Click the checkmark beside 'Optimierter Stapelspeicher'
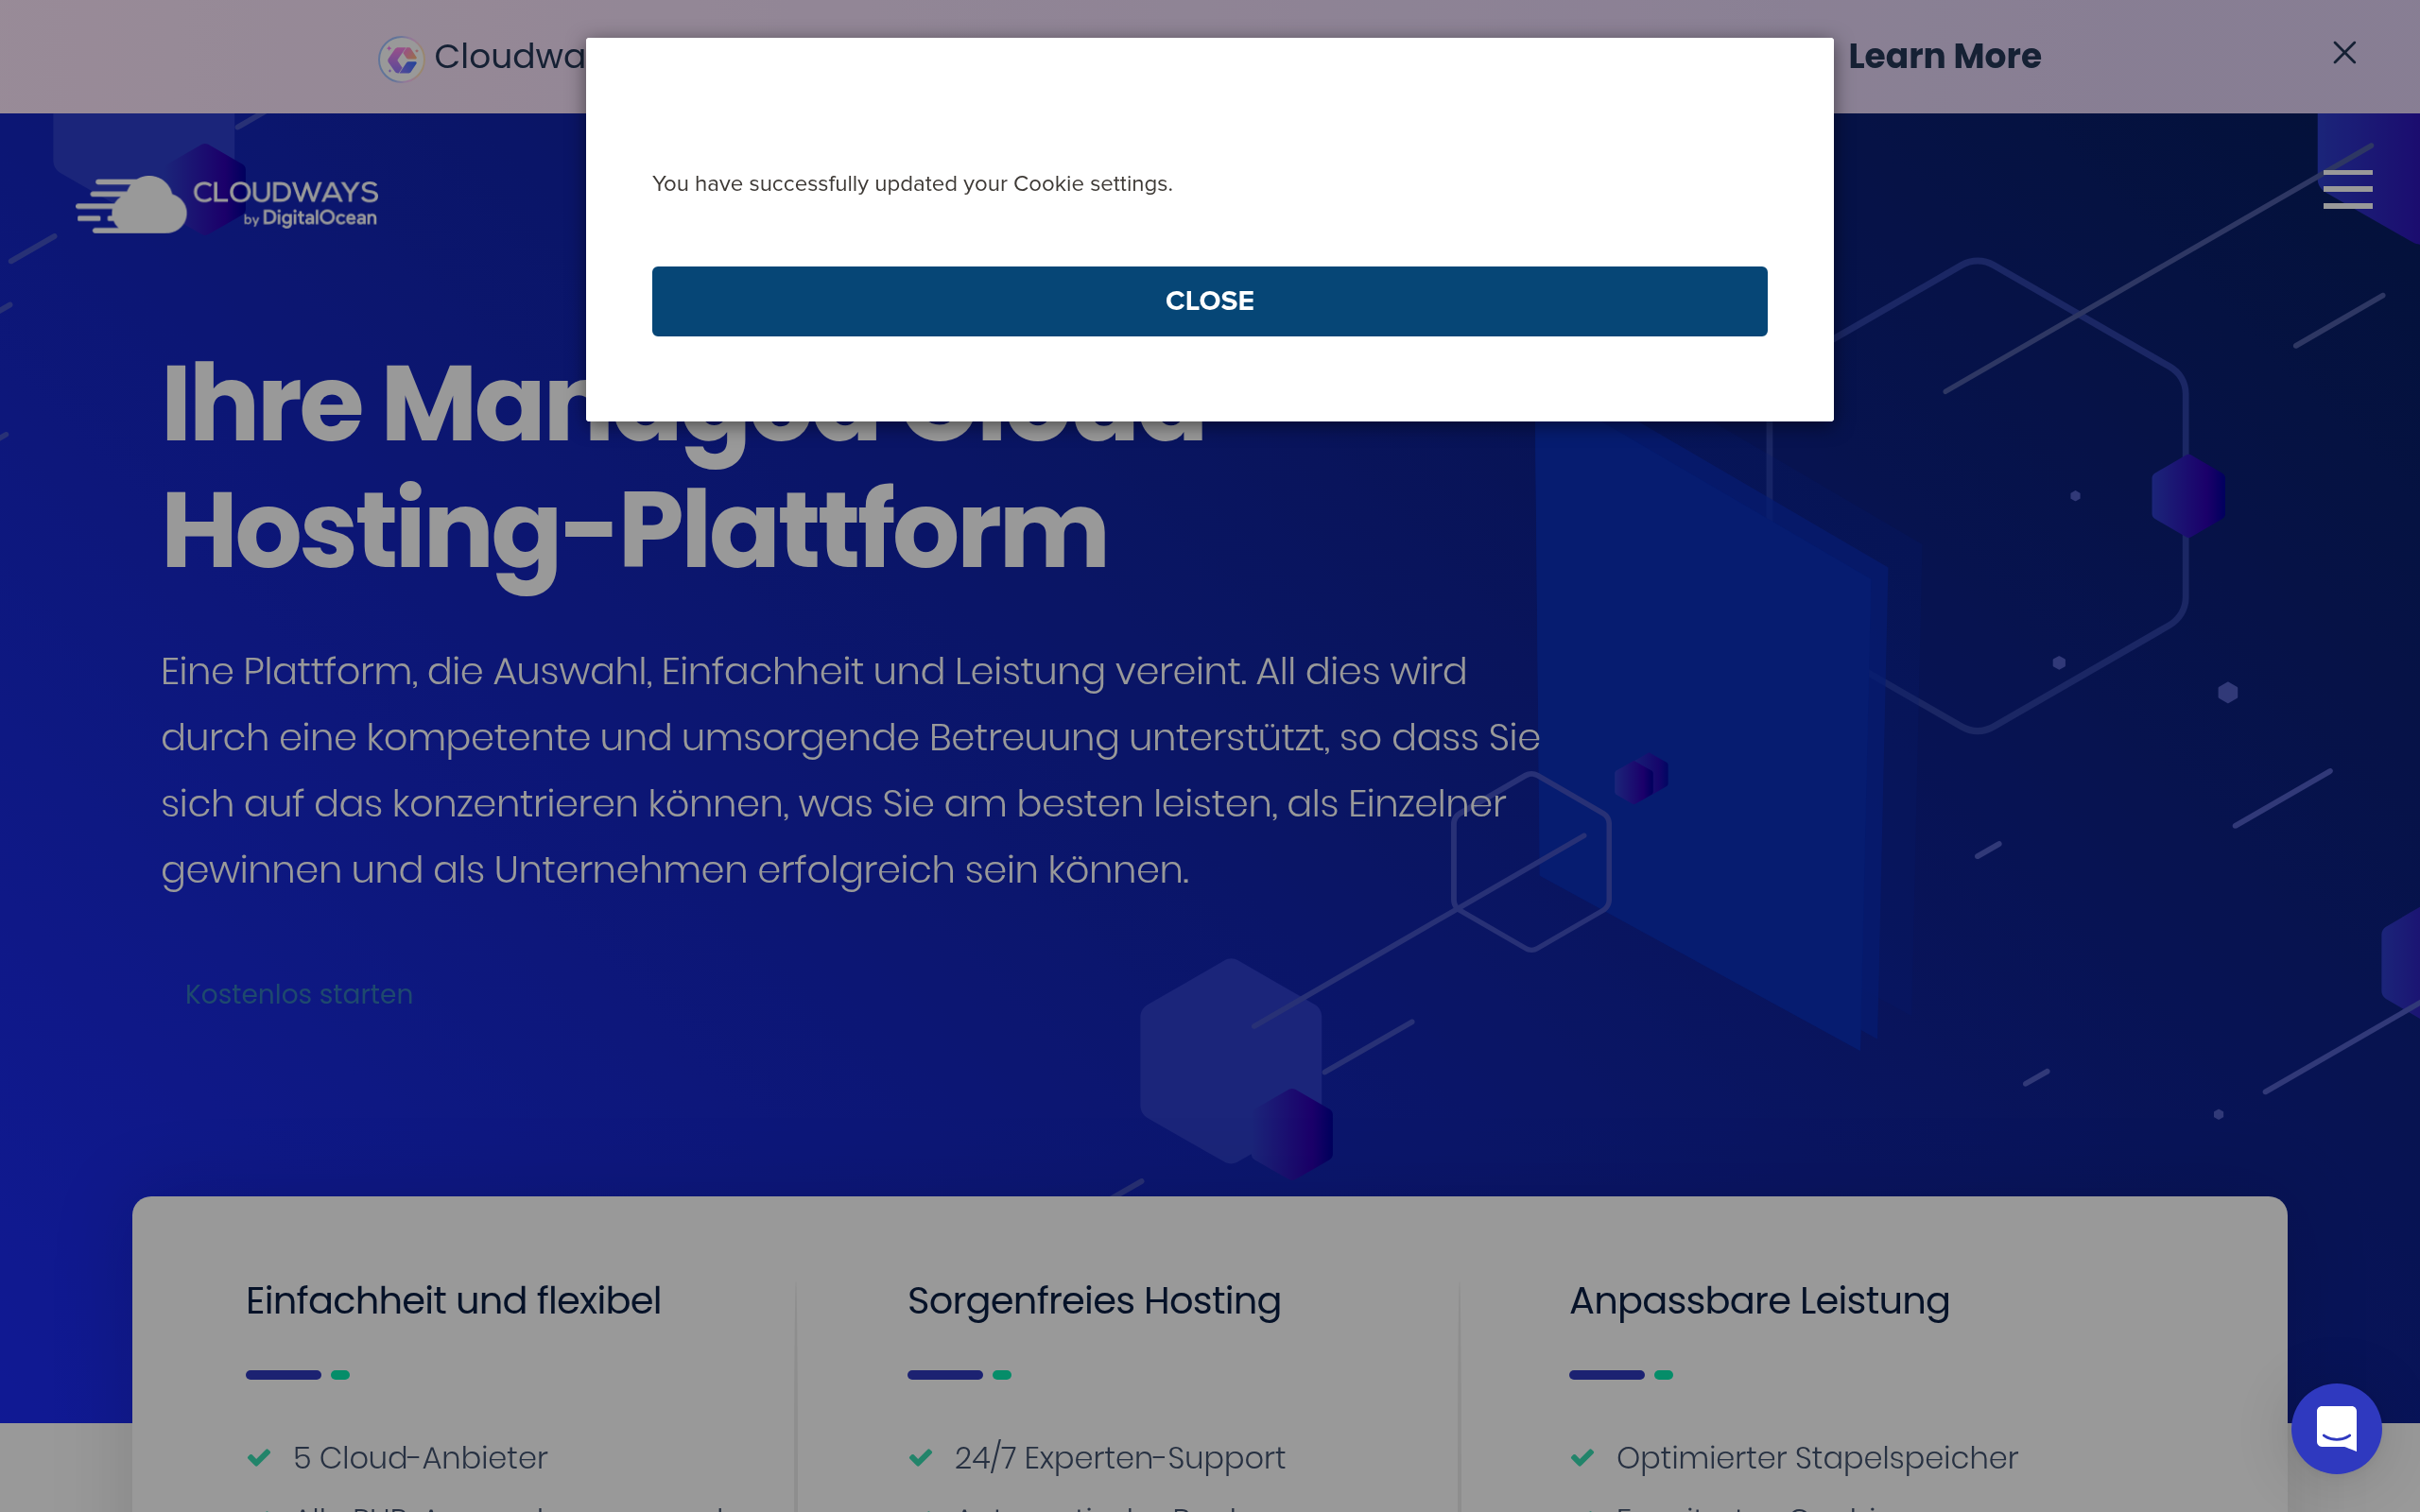 pyautogui.click(x=1582, y=1457)
